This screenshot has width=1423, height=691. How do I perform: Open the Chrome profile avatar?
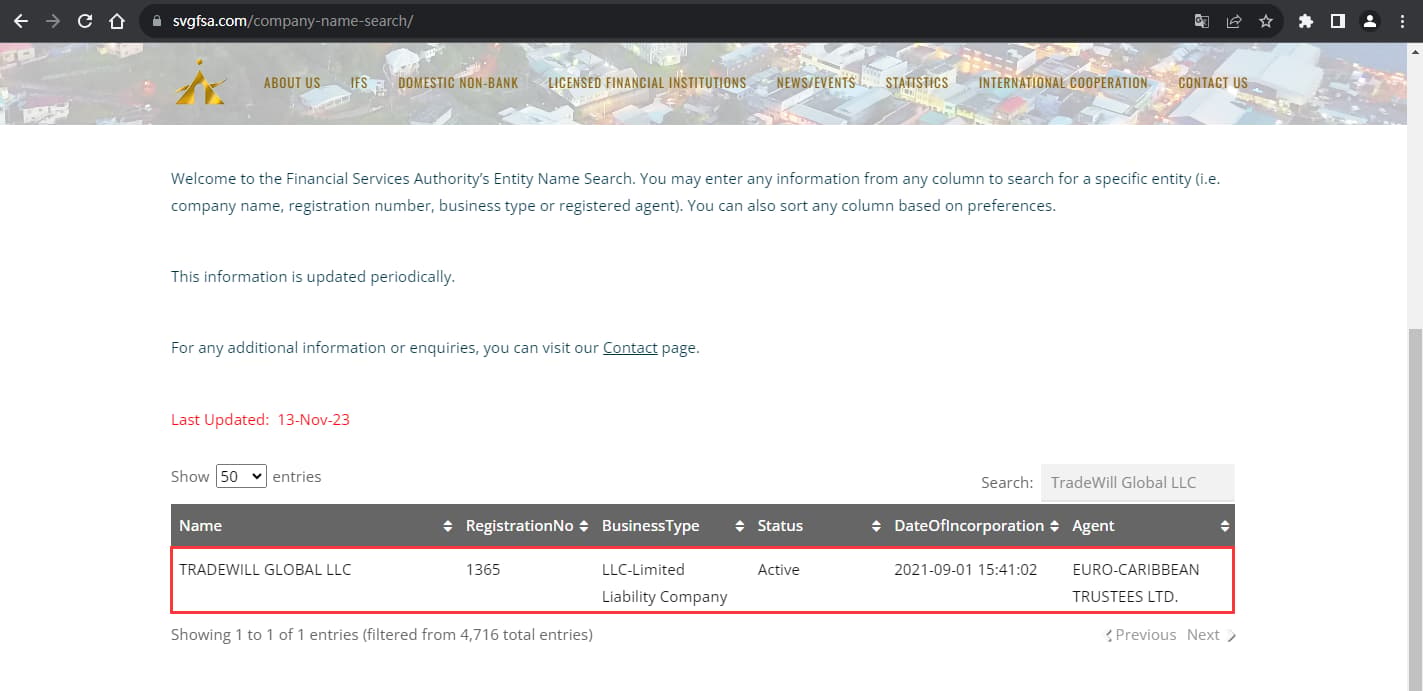coord(1370,21)
